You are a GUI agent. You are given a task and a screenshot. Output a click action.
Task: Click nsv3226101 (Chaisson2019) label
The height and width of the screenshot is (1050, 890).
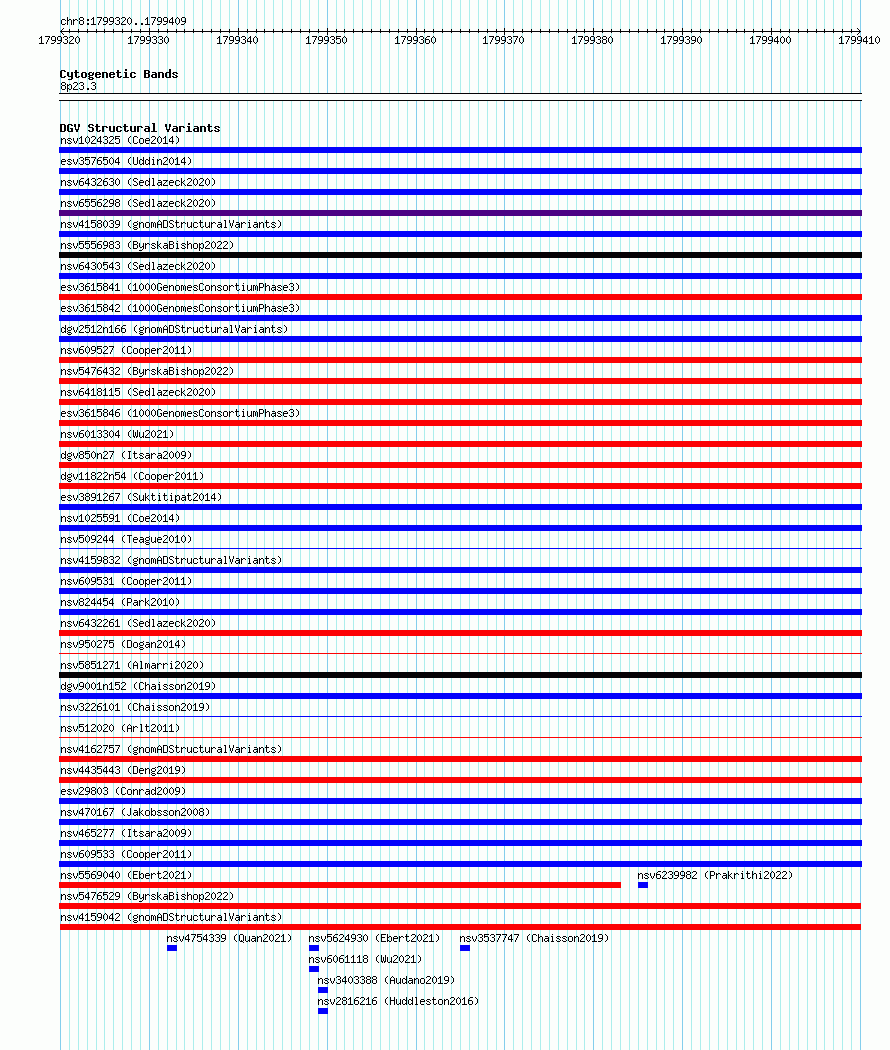135,707
